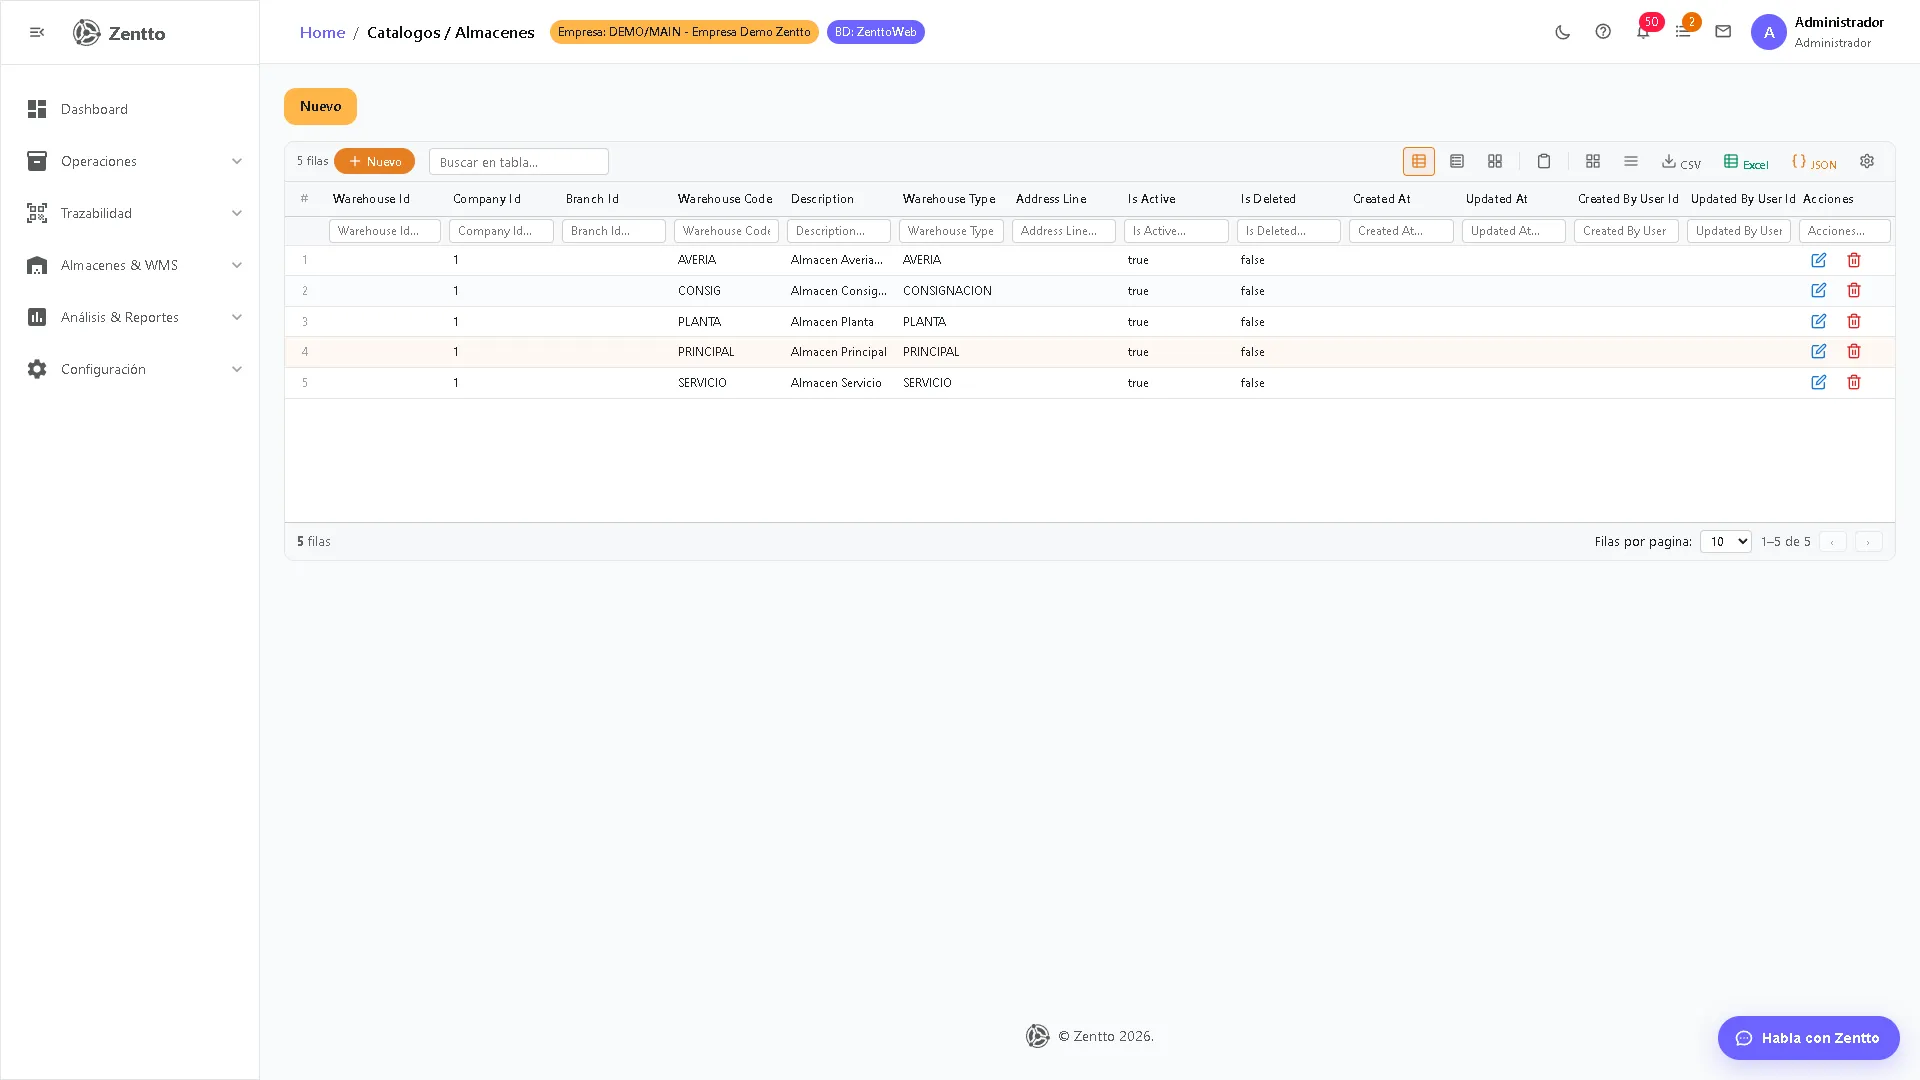Switch to the highlighted table view icon
This screenshot has height=1080, width=1920.
[x=1419, y=161]
